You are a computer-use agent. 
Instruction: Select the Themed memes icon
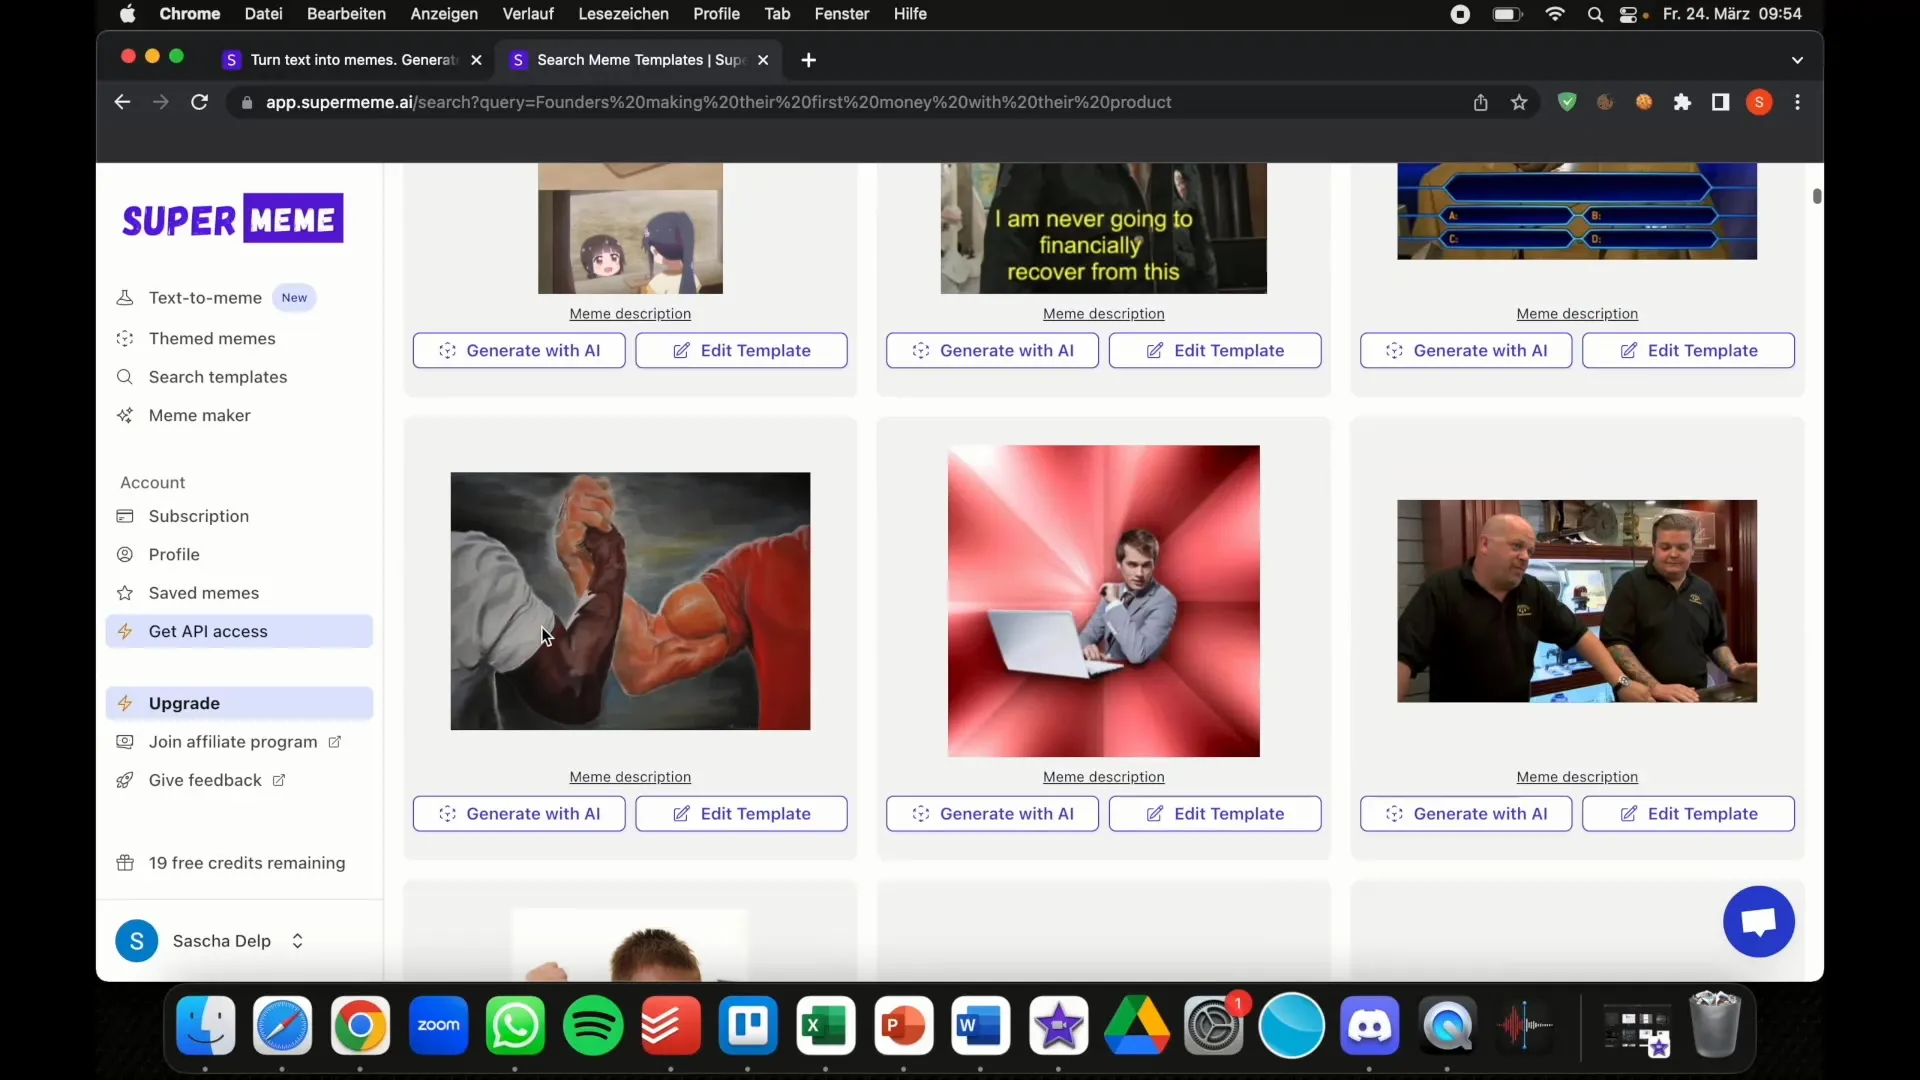pyautogui.click(x=125, y=338)
